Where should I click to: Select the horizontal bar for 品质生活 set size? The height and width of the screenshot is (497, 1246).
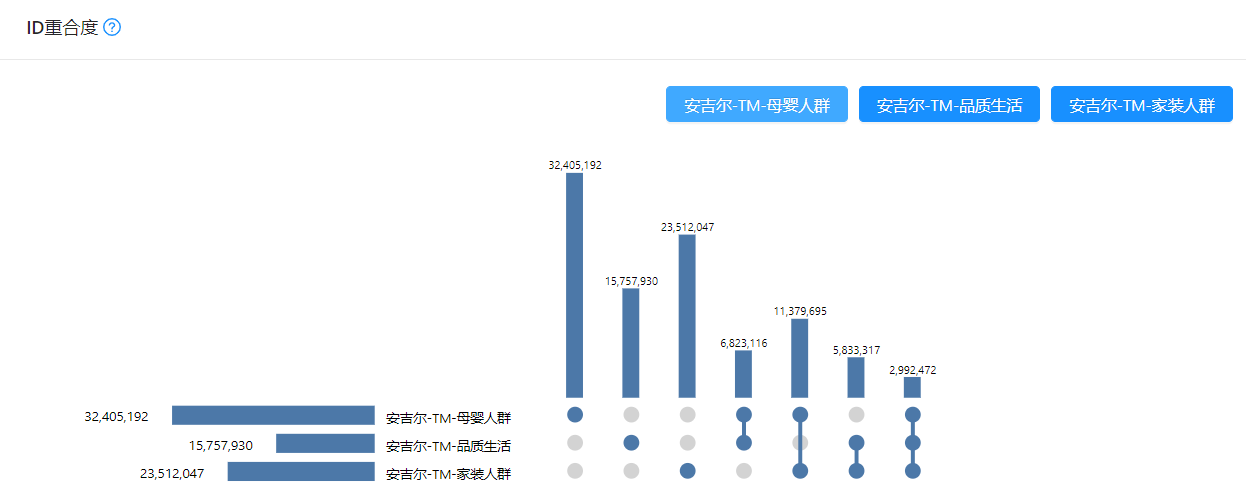[x=325, y=444]
